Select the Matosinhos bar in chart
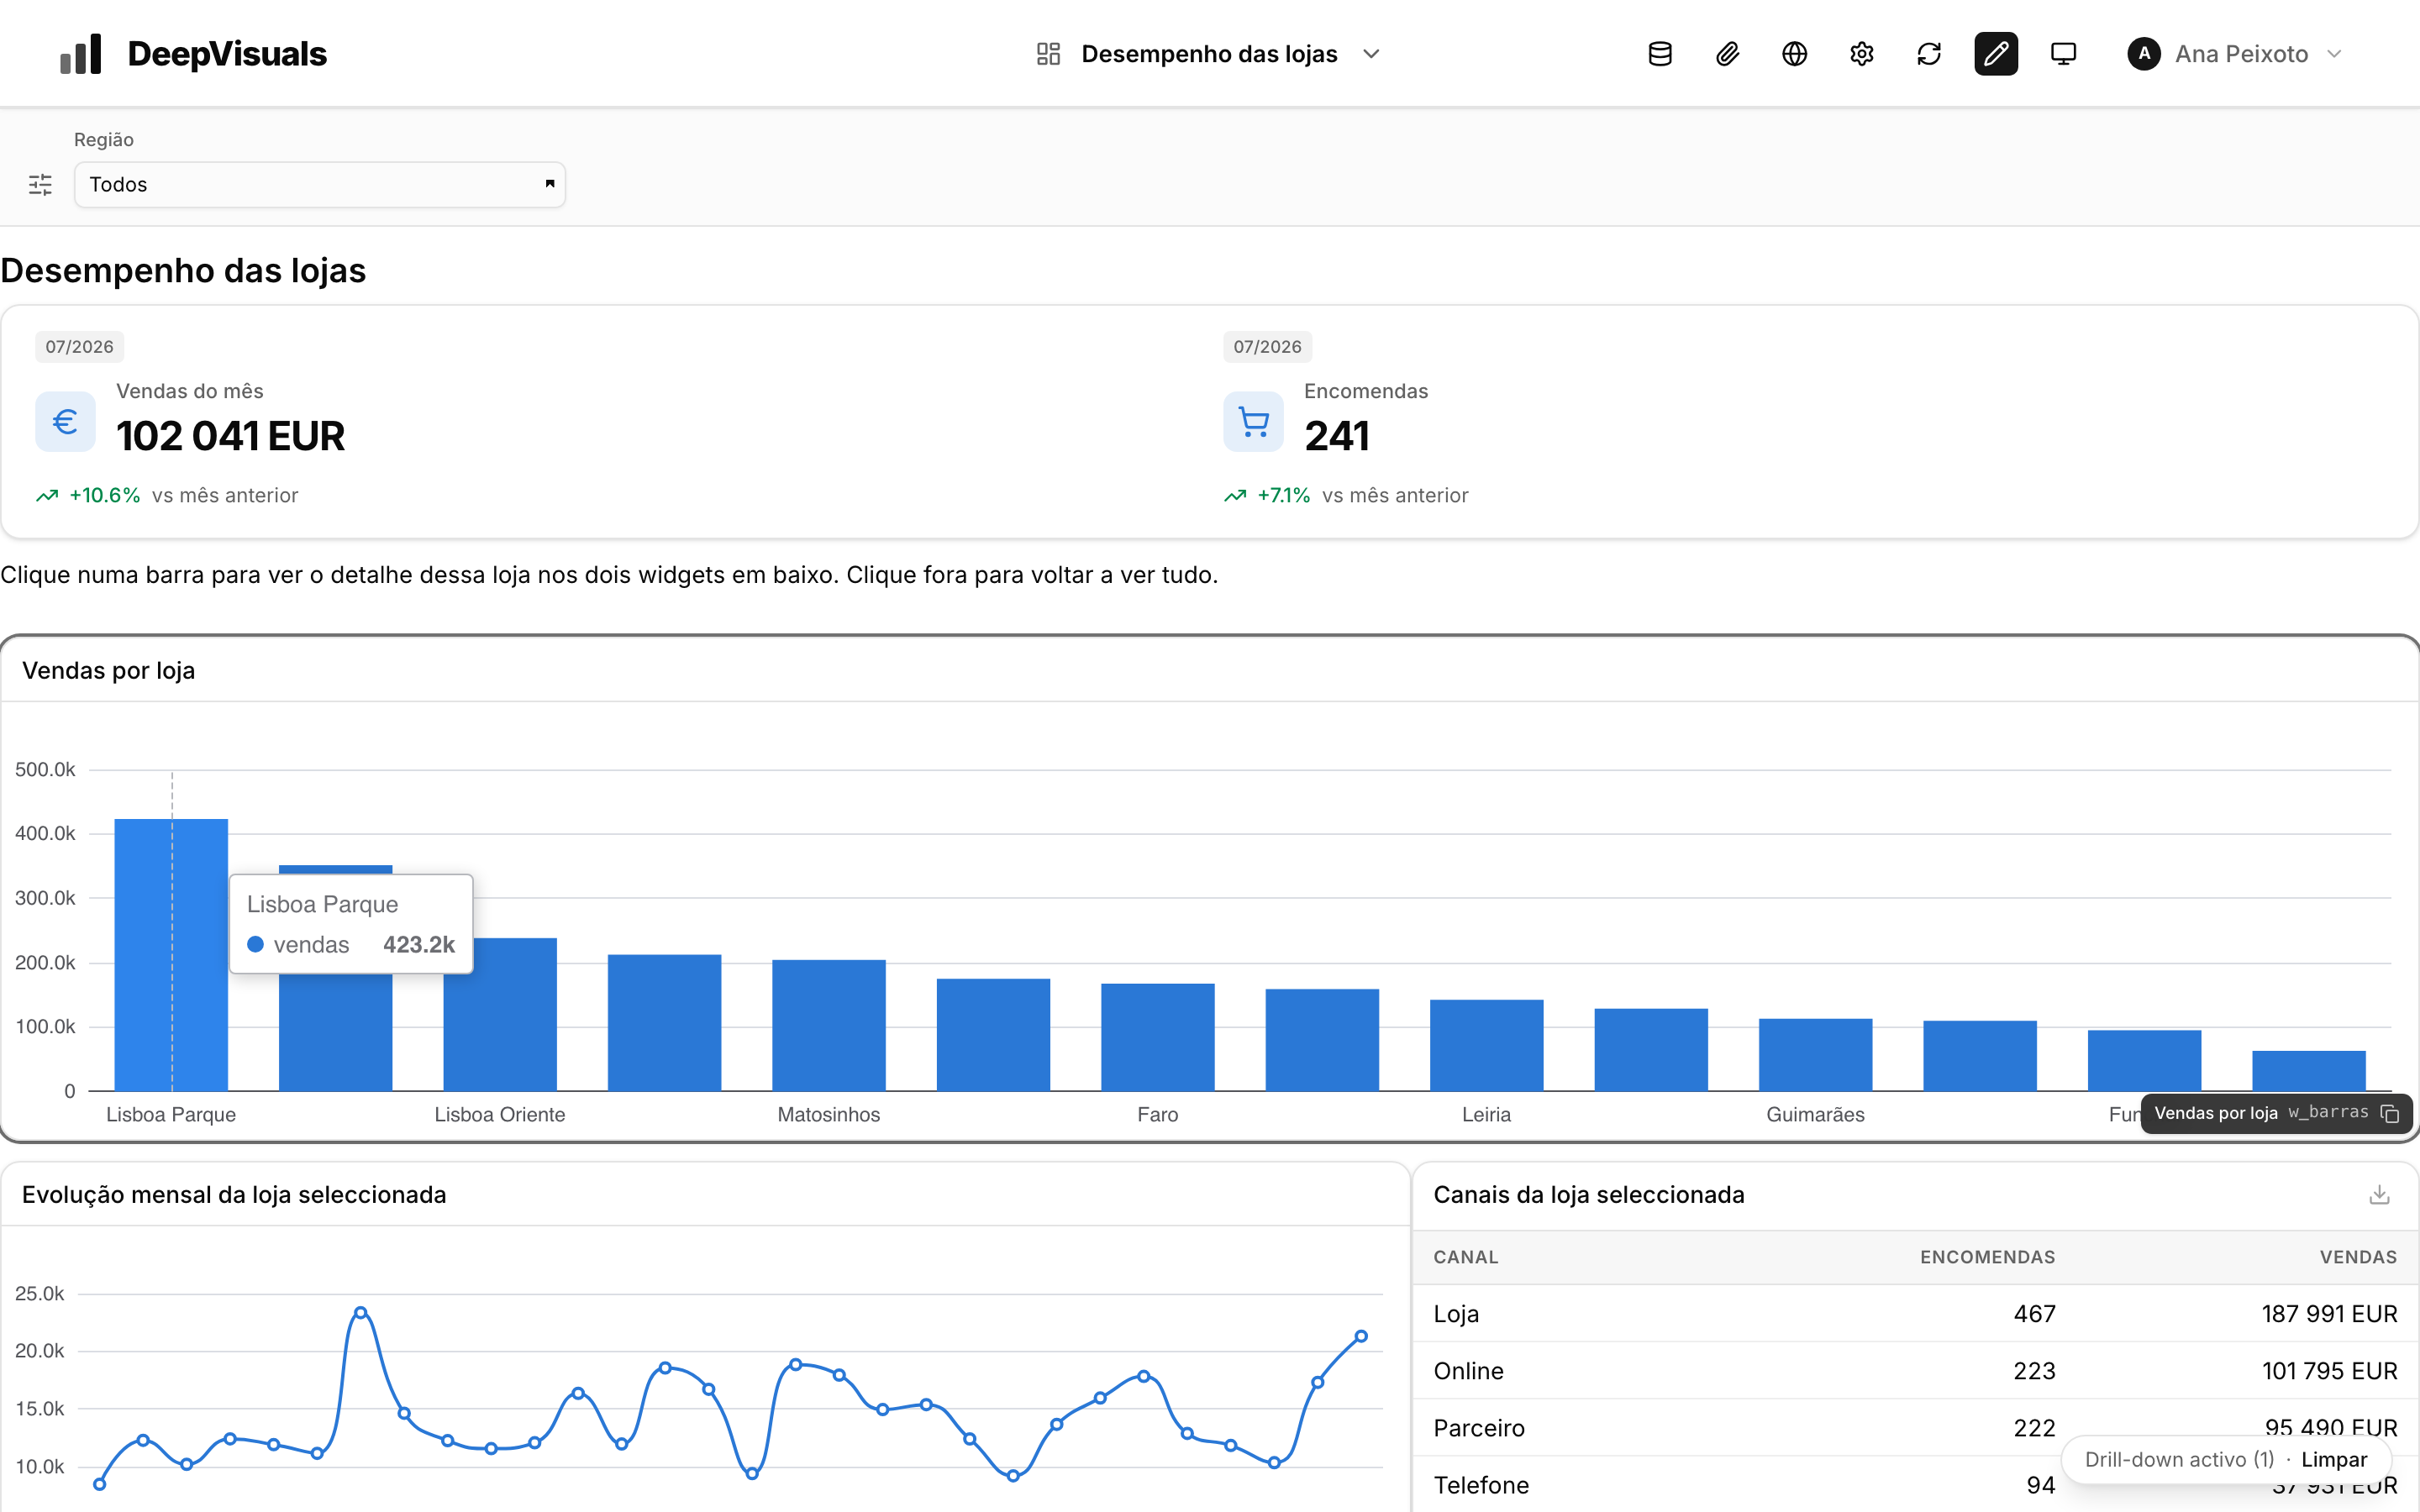Viewport: 2420px width, 1512px height. point(829,1025)
